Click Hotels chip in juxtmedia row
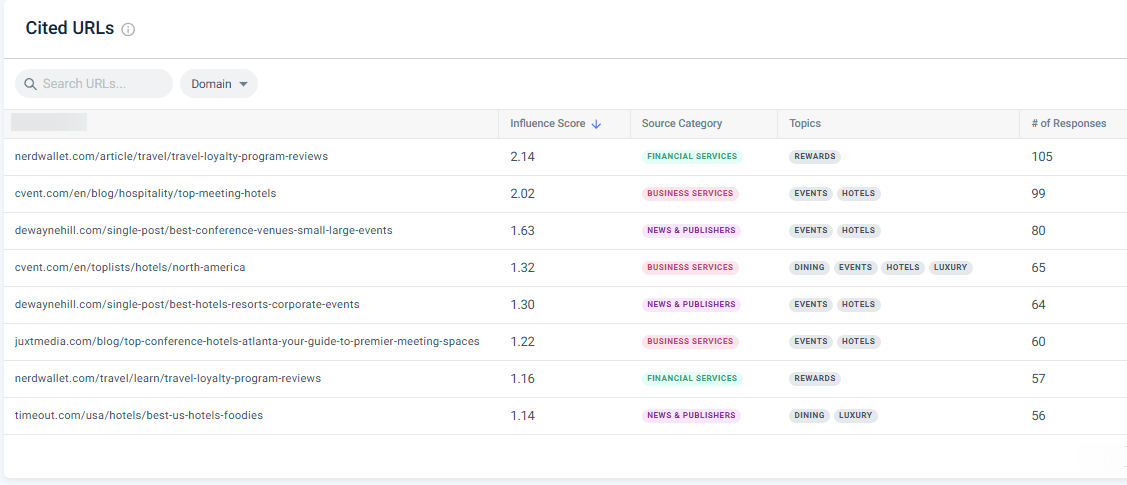Image resolution: width=1127 pixels, height=485 pixels. [x=858, y=341]
